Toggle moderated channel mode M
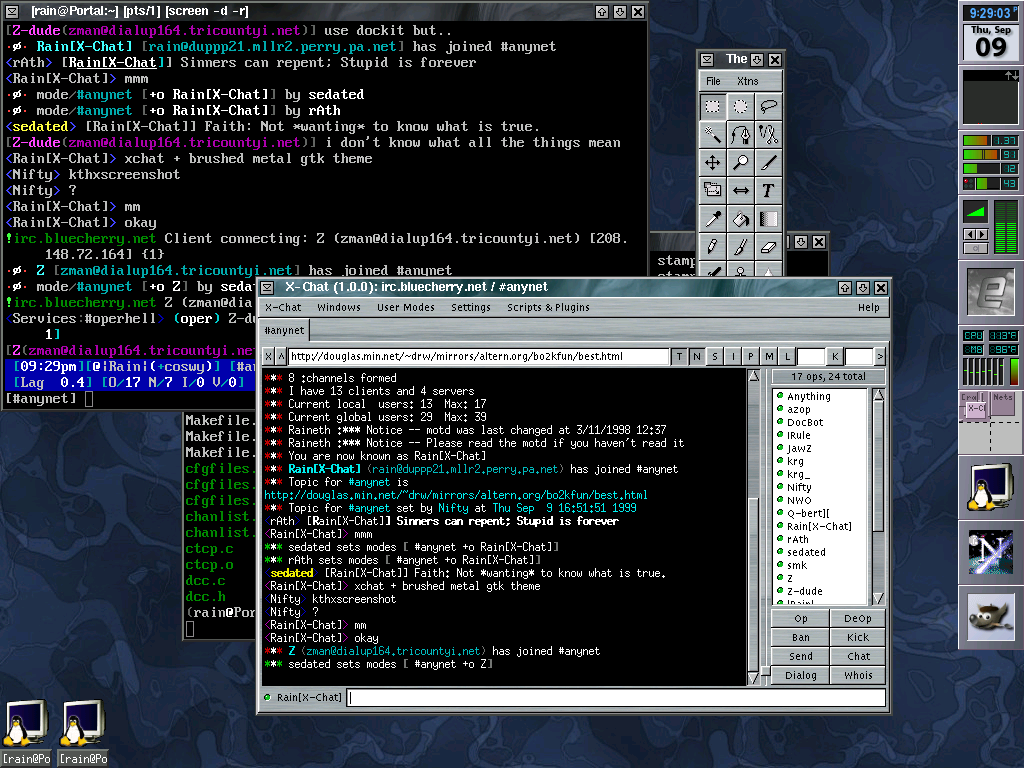Image resolution: width=1024 pixels, height=768 pixels. 769,356
